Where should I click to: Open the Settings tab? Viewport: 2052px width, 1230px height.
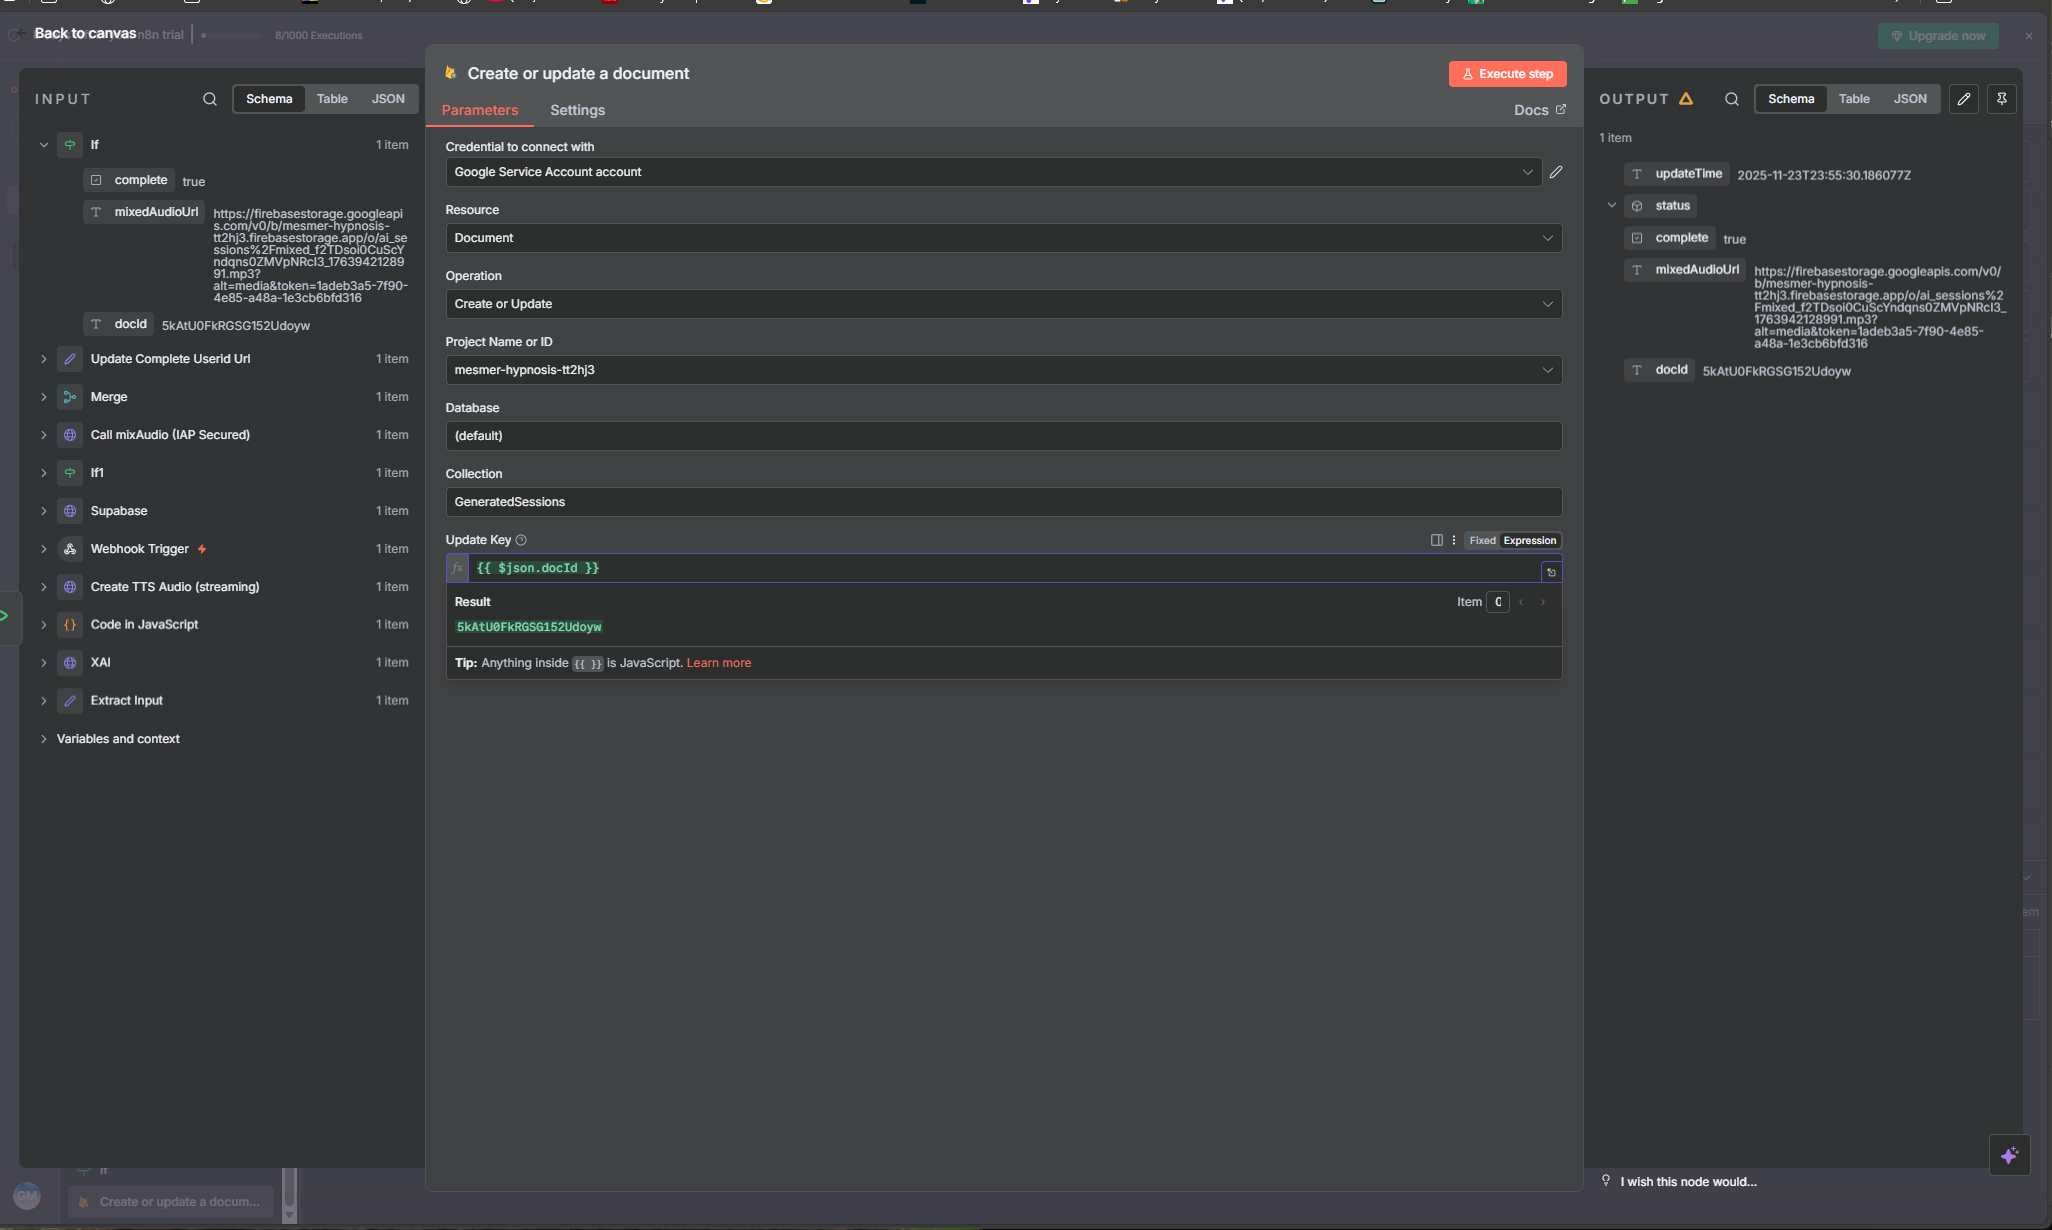577,110
